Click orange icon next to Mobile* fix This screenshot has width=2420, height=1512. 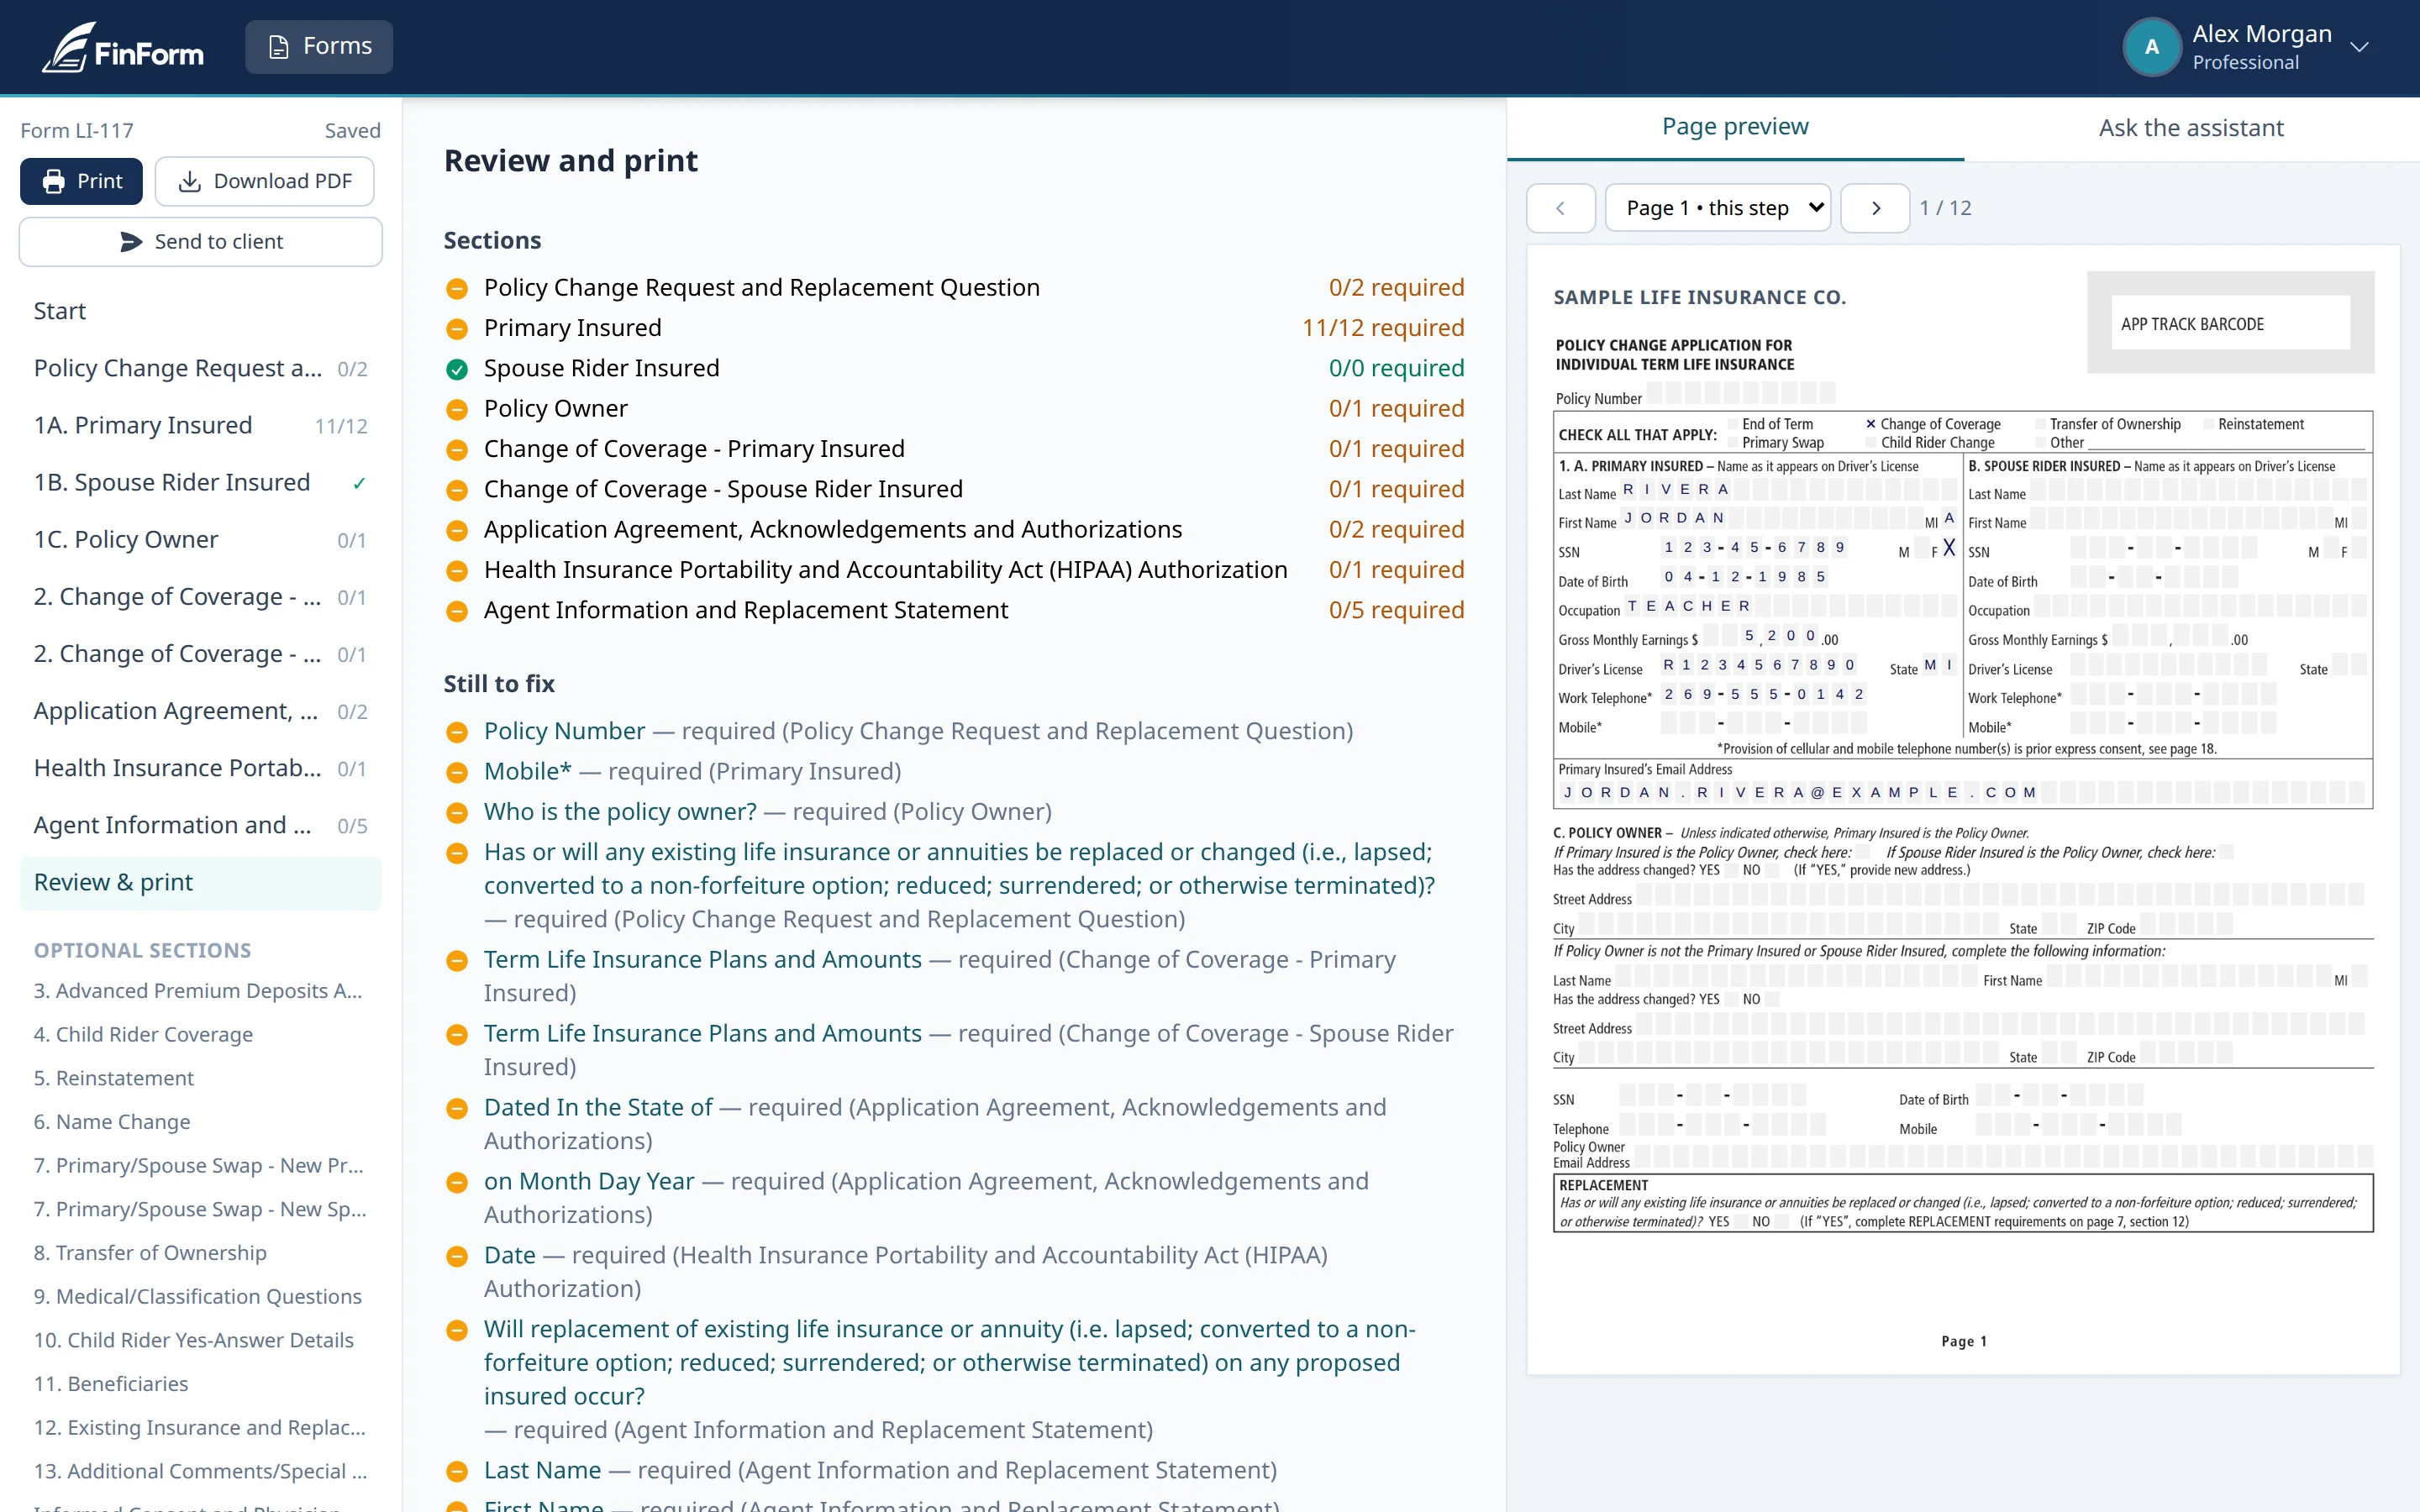[457, 772]
